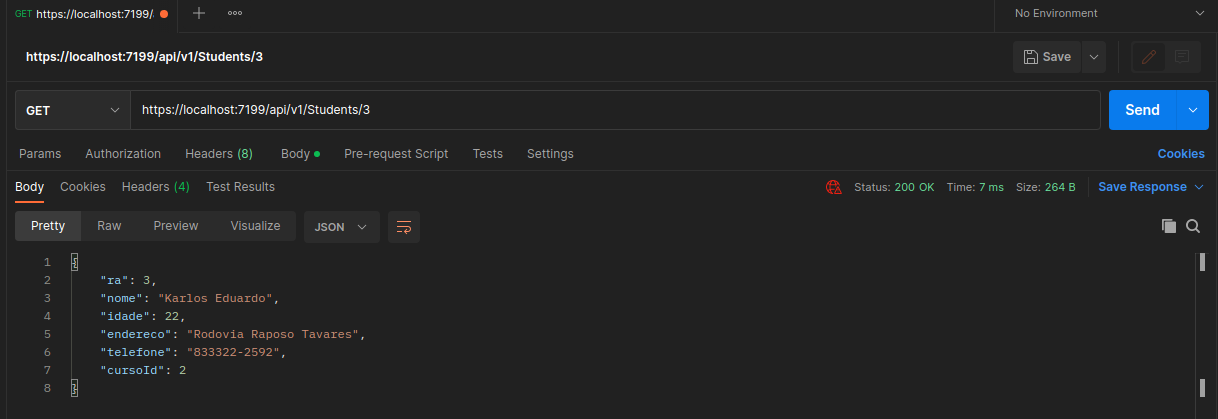Image resolution: width=1218 pixels, height=419 pixels.
Task: Click the "ra" key on line 2
Action: (x=114, y=280)
